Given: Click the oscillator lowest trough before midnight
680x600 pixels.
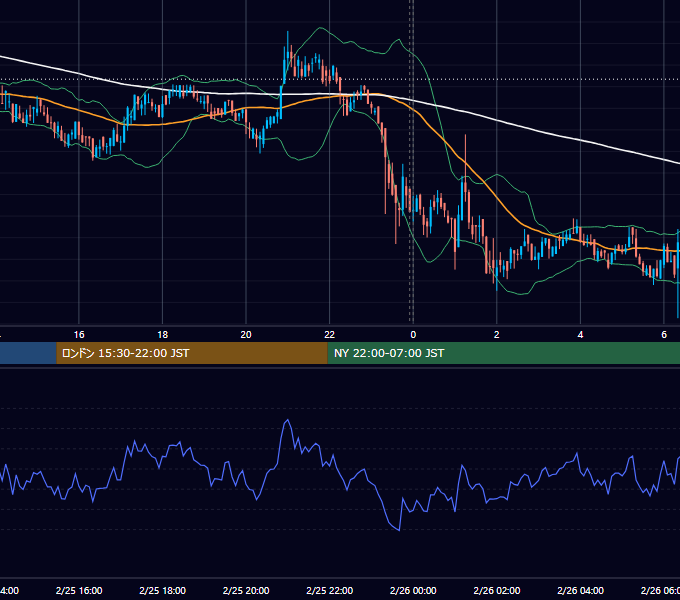Looking at the screenshot, I should [399, 529].
